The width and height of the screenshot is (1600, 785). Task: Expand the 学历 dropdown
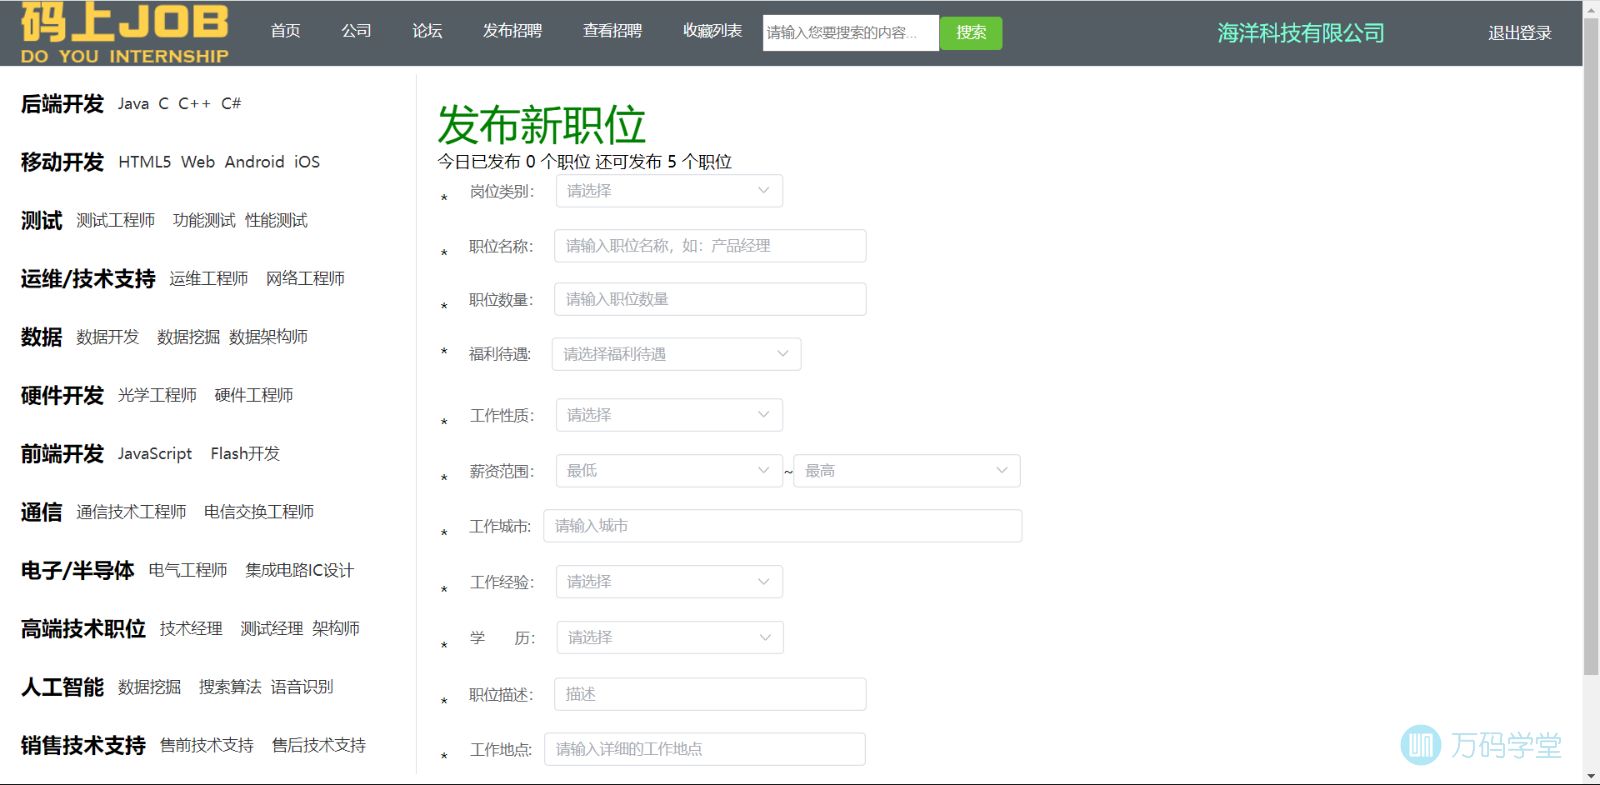pos(670,638)
